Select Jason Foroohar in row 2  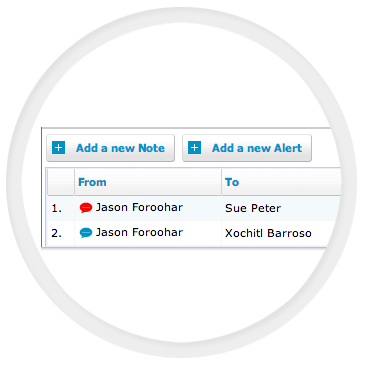pos(139,232)
